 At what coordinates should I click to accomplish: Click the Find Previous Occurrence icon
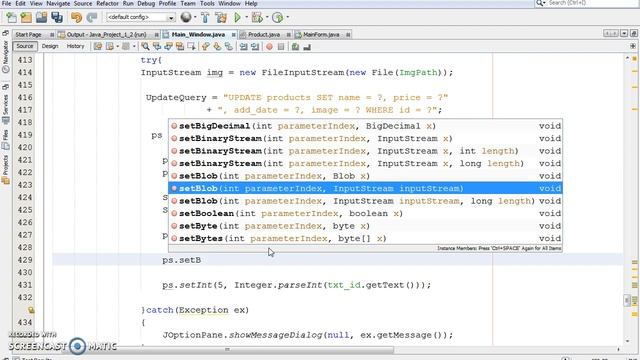tap(157, 47)
